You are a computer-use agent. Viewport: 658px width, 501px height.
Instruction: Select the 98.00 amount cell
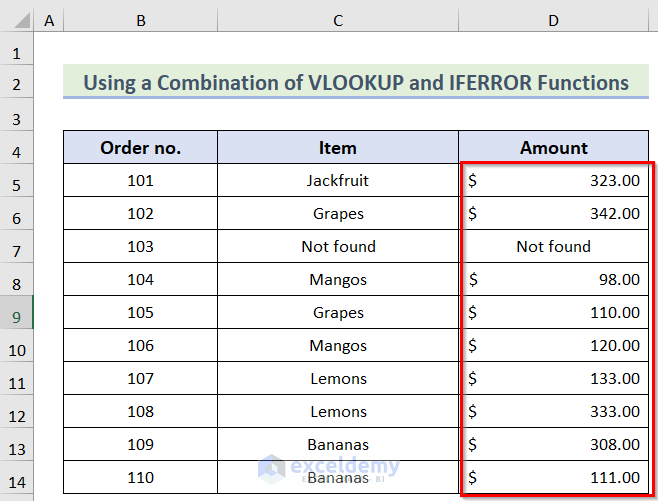pyautogui.click(x=554, y=280)
